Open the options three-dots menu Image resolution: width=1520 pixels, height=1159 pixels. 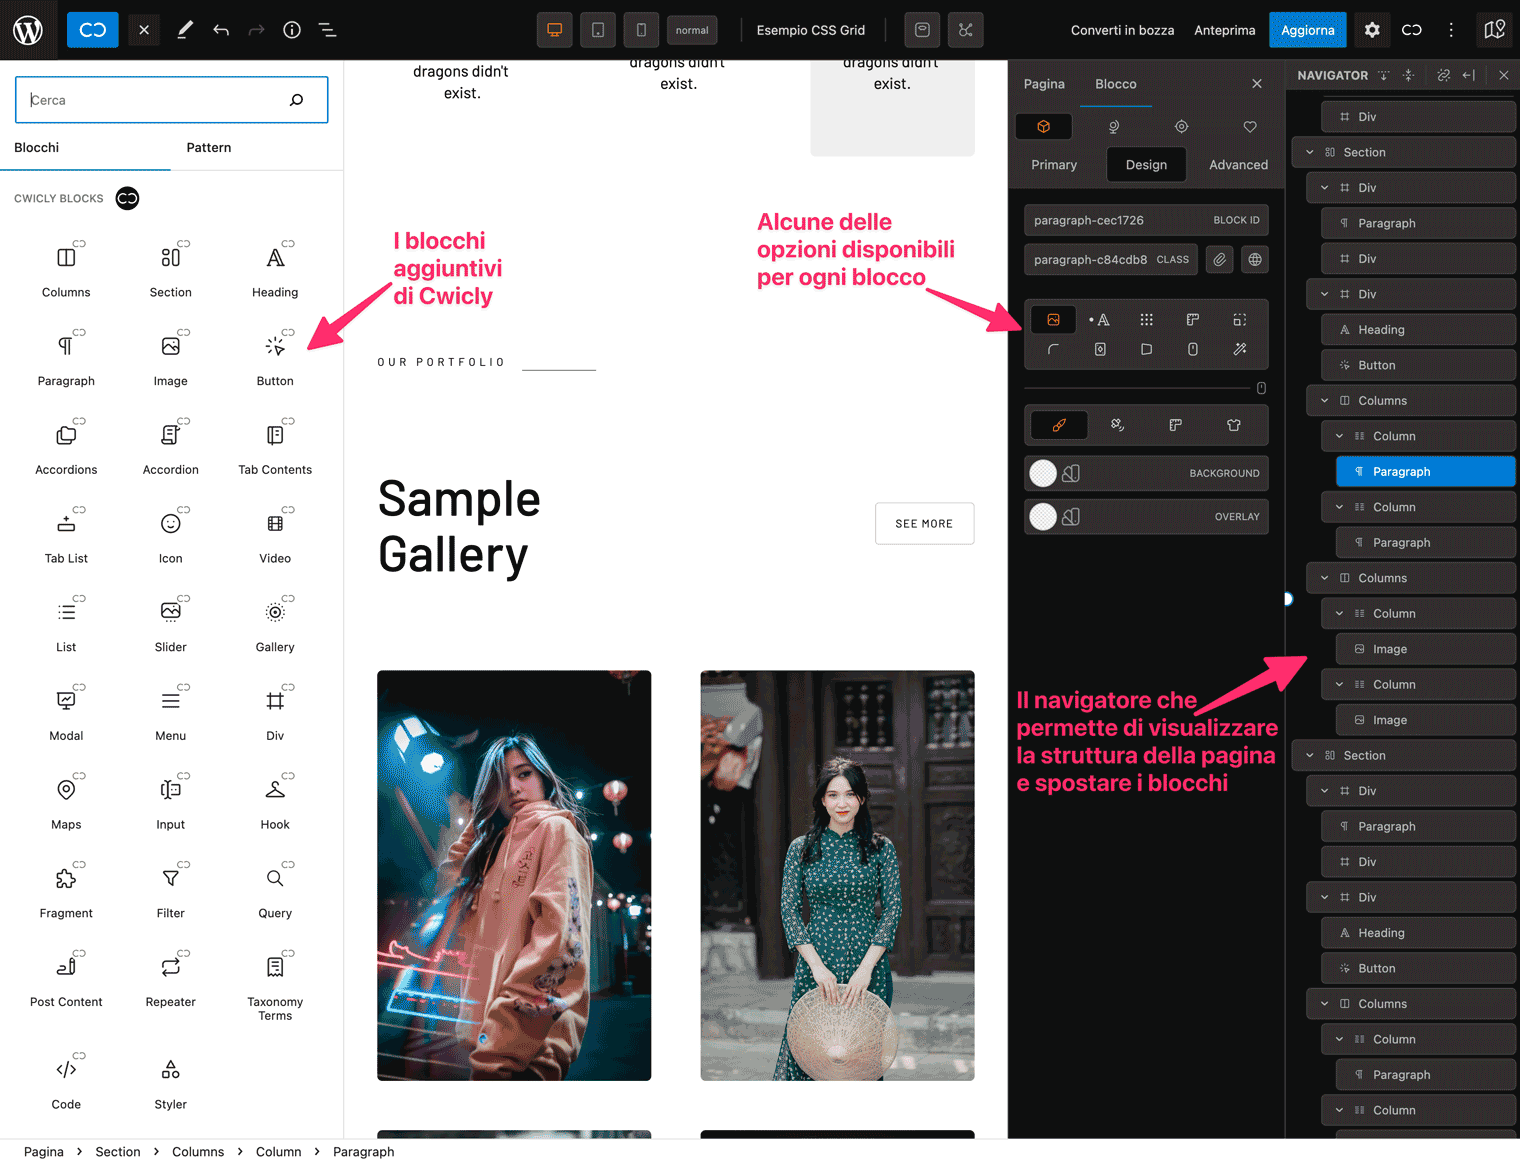(1451, 30)
